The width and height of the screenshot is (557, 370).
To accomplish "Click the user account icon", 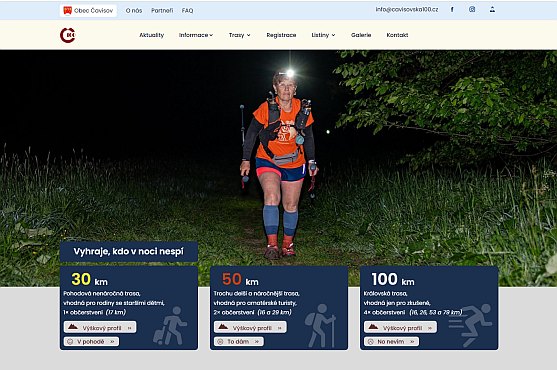I will [492, 10].
